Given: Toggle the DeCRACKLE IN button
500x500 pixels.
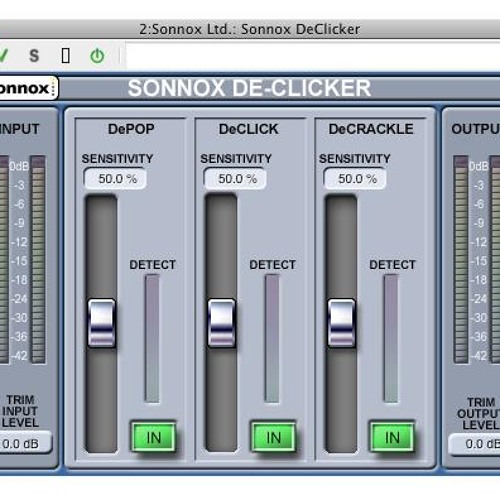Looking at the screenshot, I should click(392, 437).
